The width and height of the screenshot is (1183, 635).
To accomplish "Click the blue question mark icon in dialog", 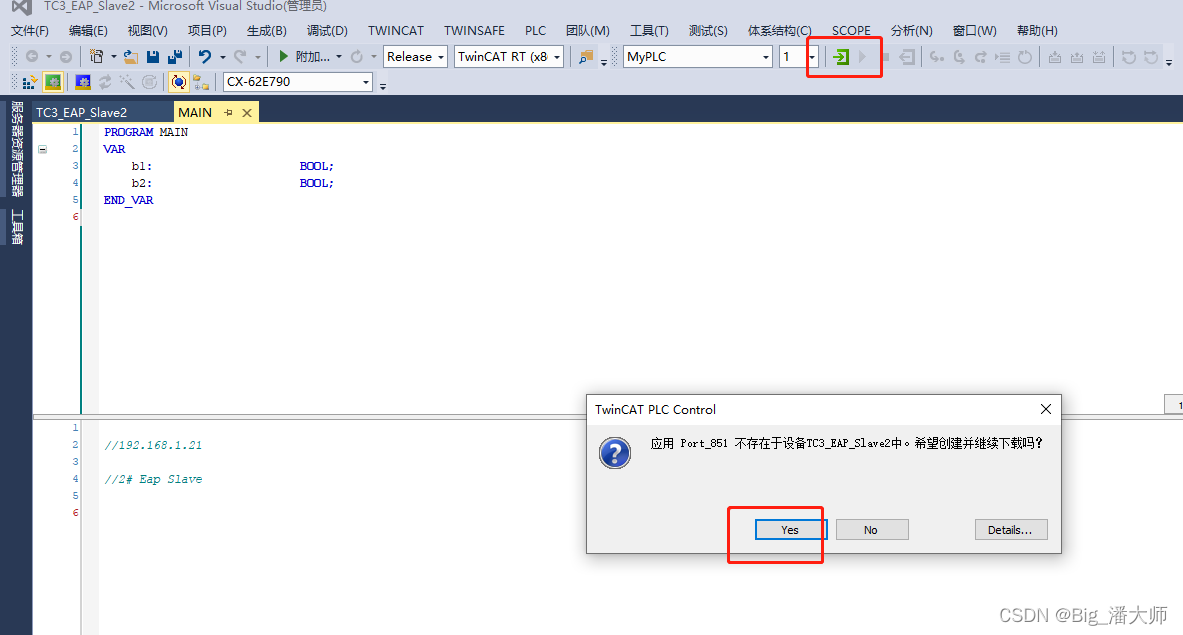I will (x=615, y=453).
